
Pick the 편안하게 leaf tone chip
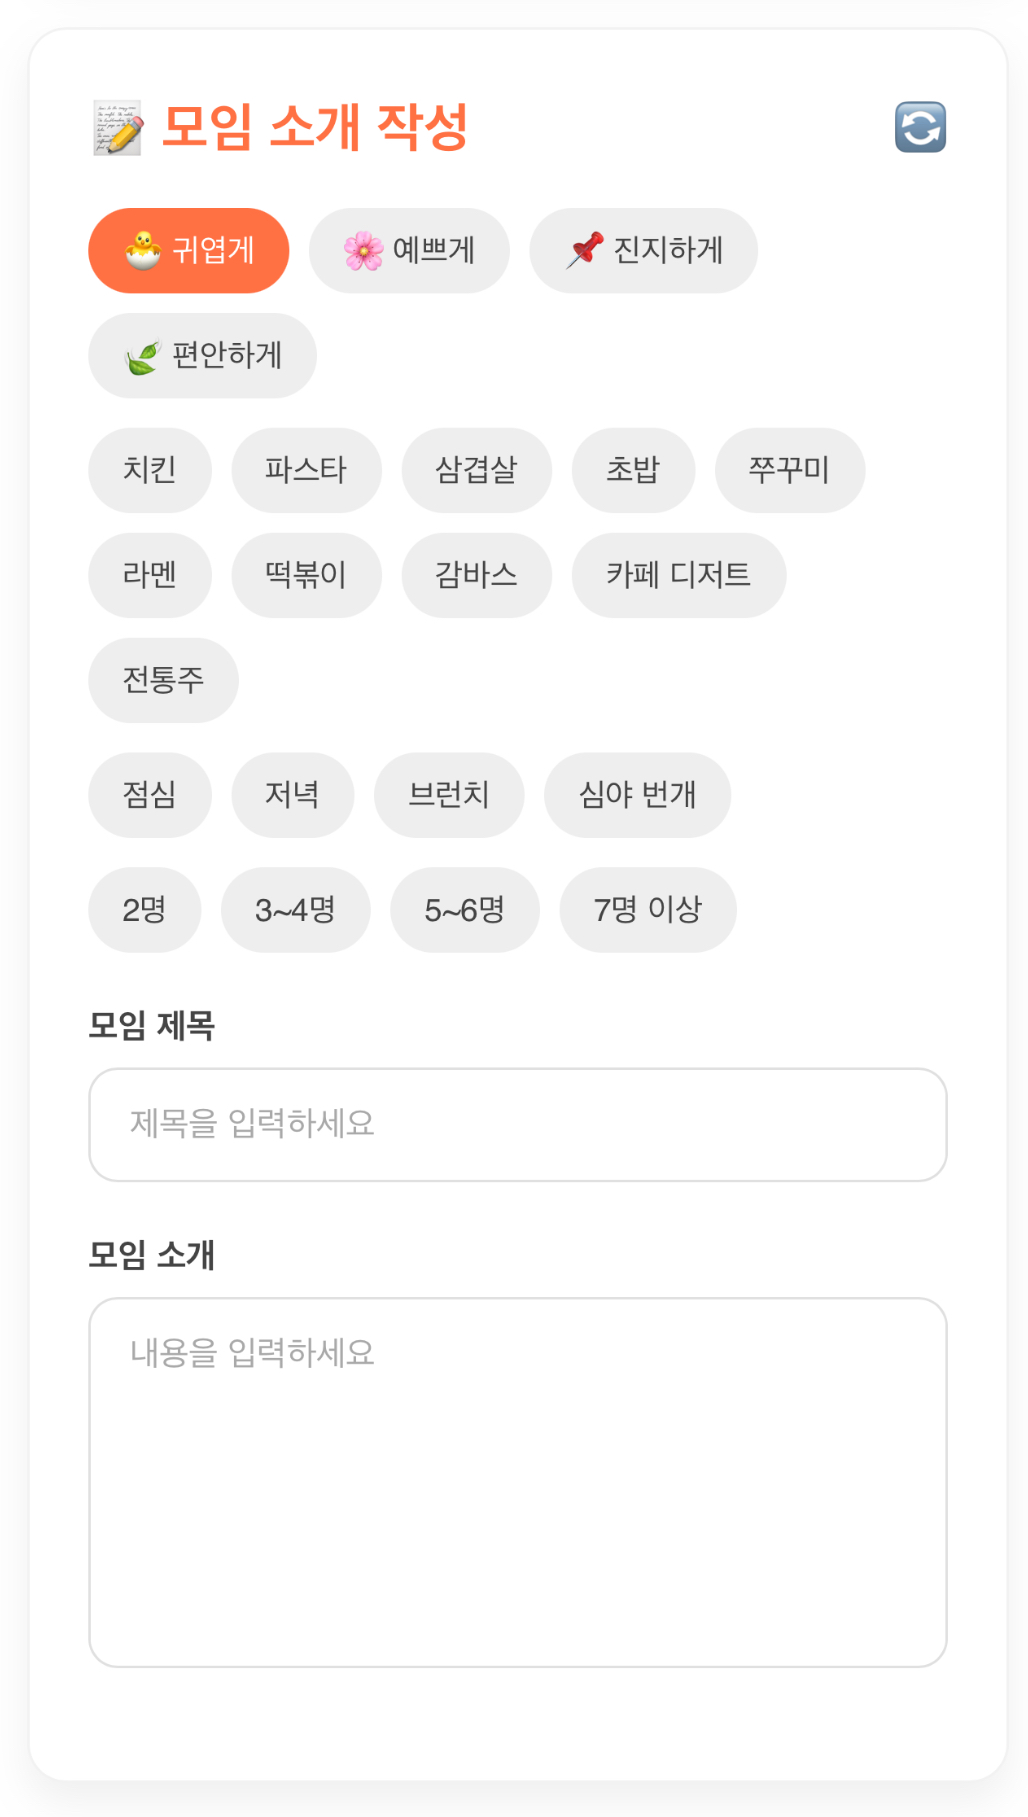(x=202, y=355)
